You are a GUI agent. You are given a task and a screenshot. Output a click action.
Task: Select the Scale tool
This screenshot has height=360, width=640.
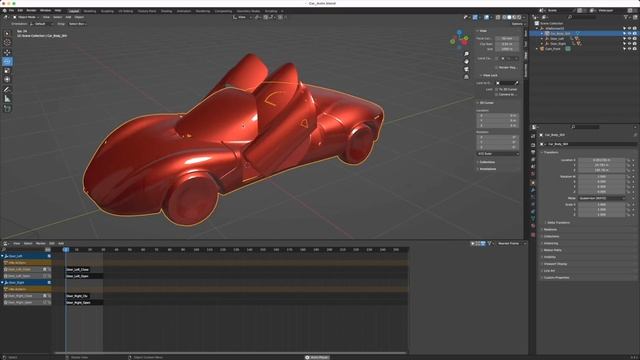pos(7,71)
